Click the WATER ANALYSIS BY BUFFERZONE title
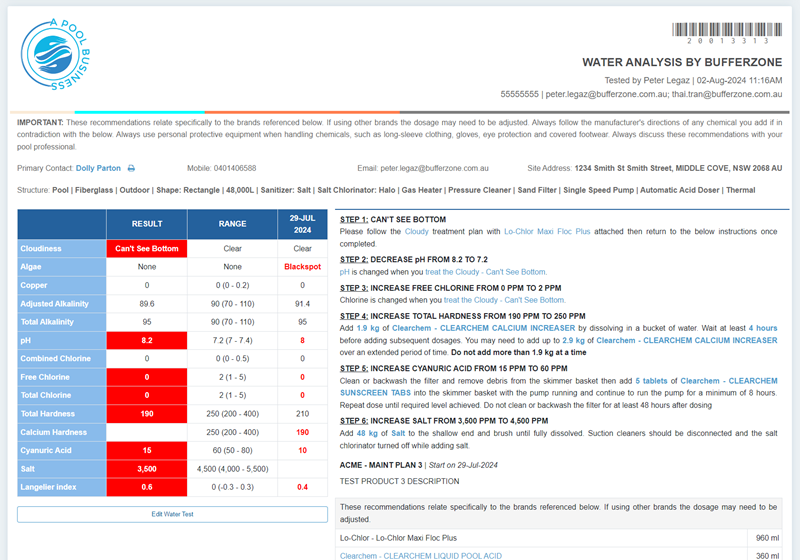Screen dimensions: 800x560 682,62
